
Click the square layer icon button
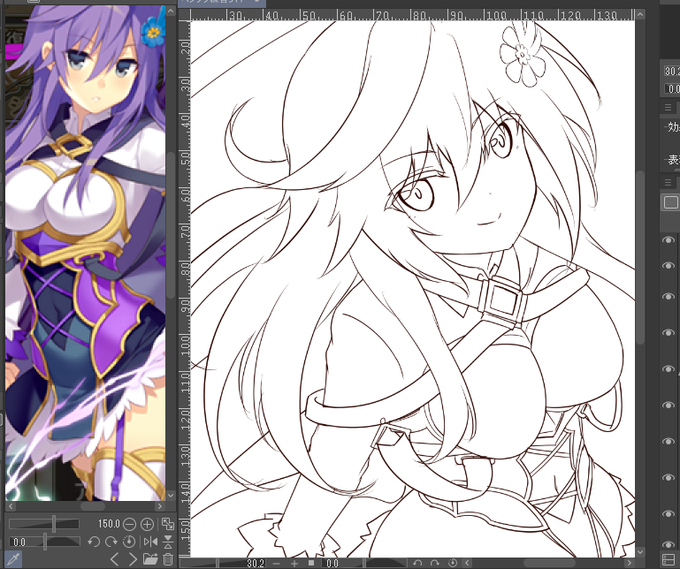pyautogui.click(x=670, y=202)
